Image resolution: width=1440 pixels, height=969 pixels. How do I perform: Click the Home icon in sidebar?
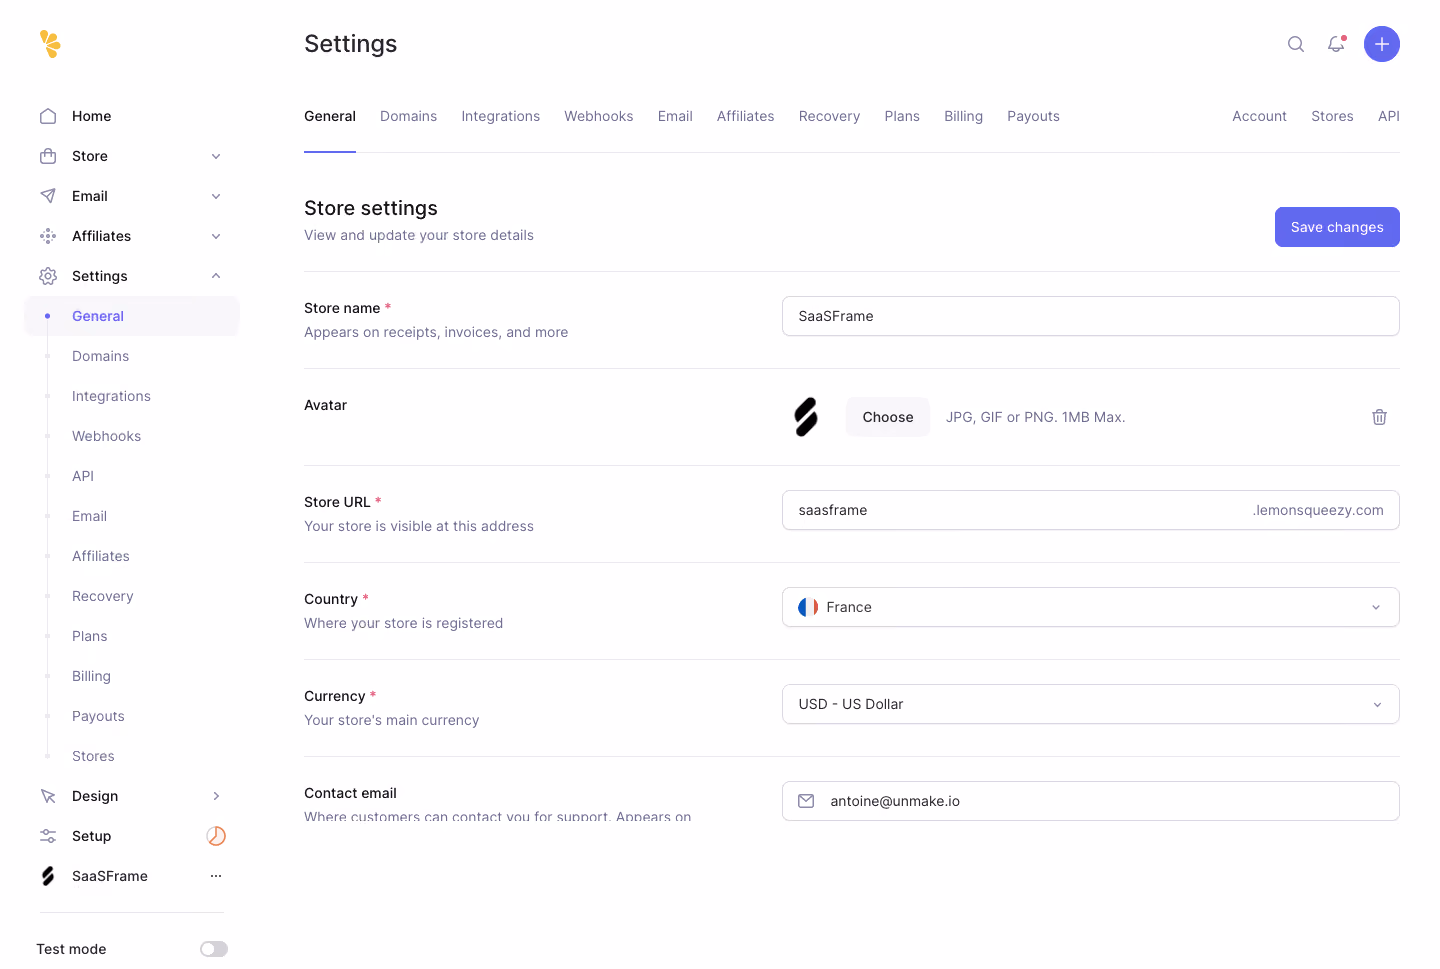pyautogui.click(x=48, y=116)
